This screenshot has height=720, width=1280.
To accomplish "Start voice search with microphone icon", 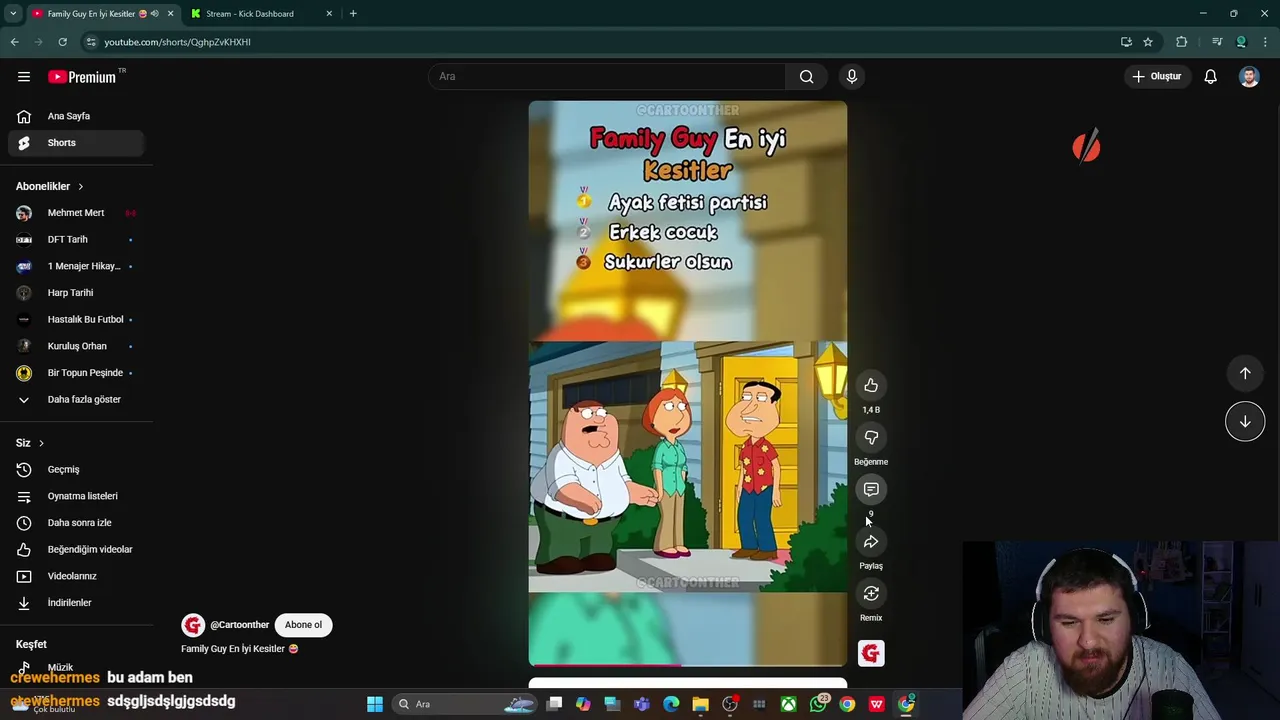I will [852, 77].
